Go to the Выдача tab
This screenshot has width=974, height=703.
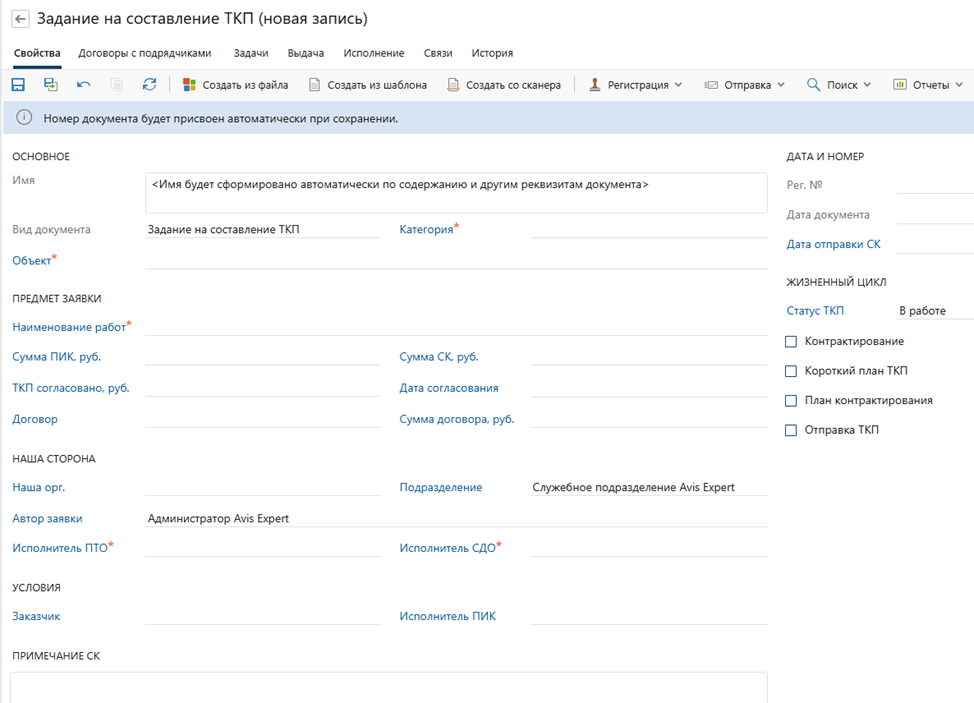click(306, 53)
